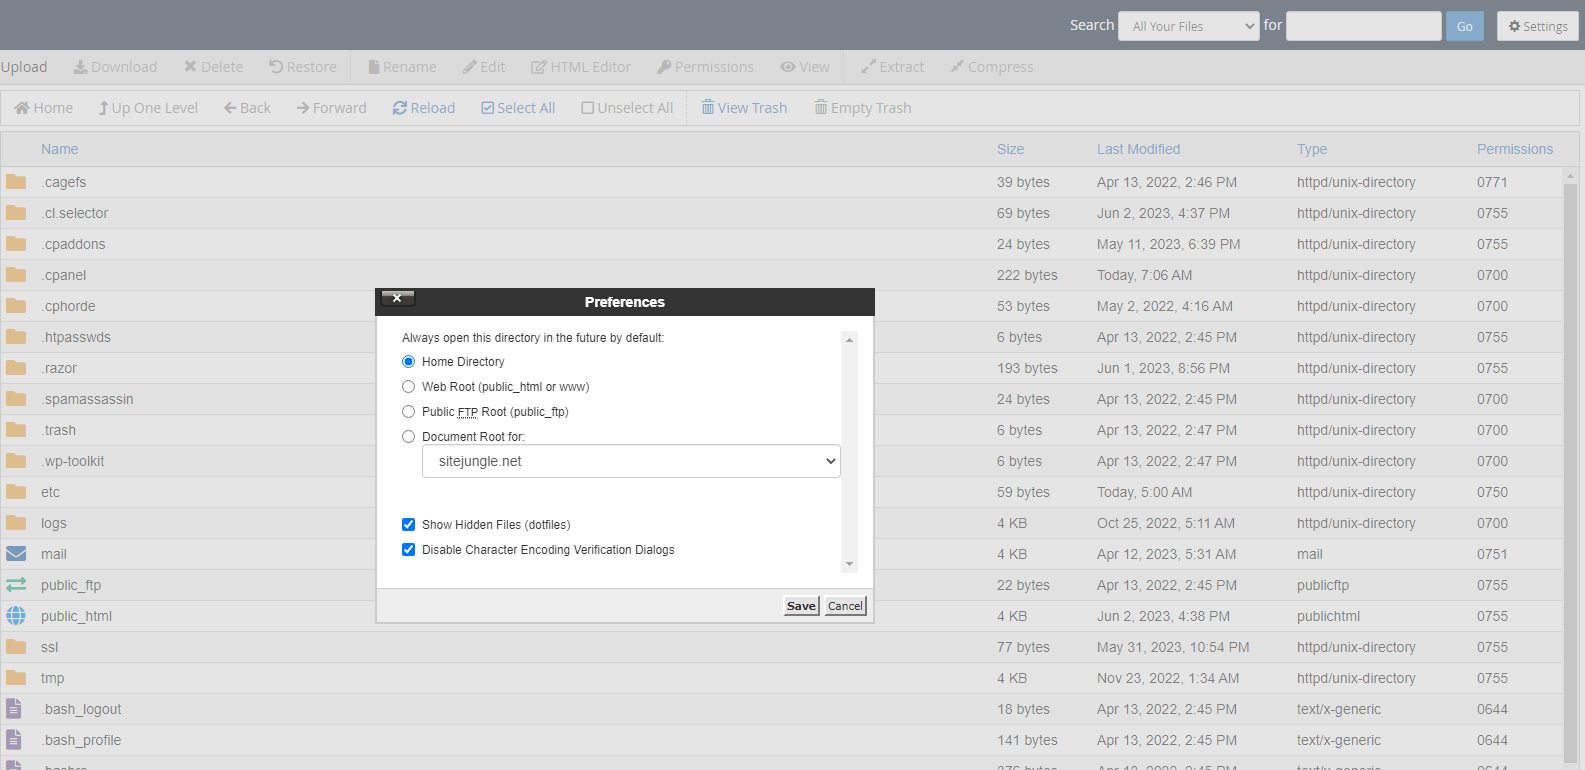Open the All Your Files search dropdown
This screenshot has width=1585, height=770.
1188,26
